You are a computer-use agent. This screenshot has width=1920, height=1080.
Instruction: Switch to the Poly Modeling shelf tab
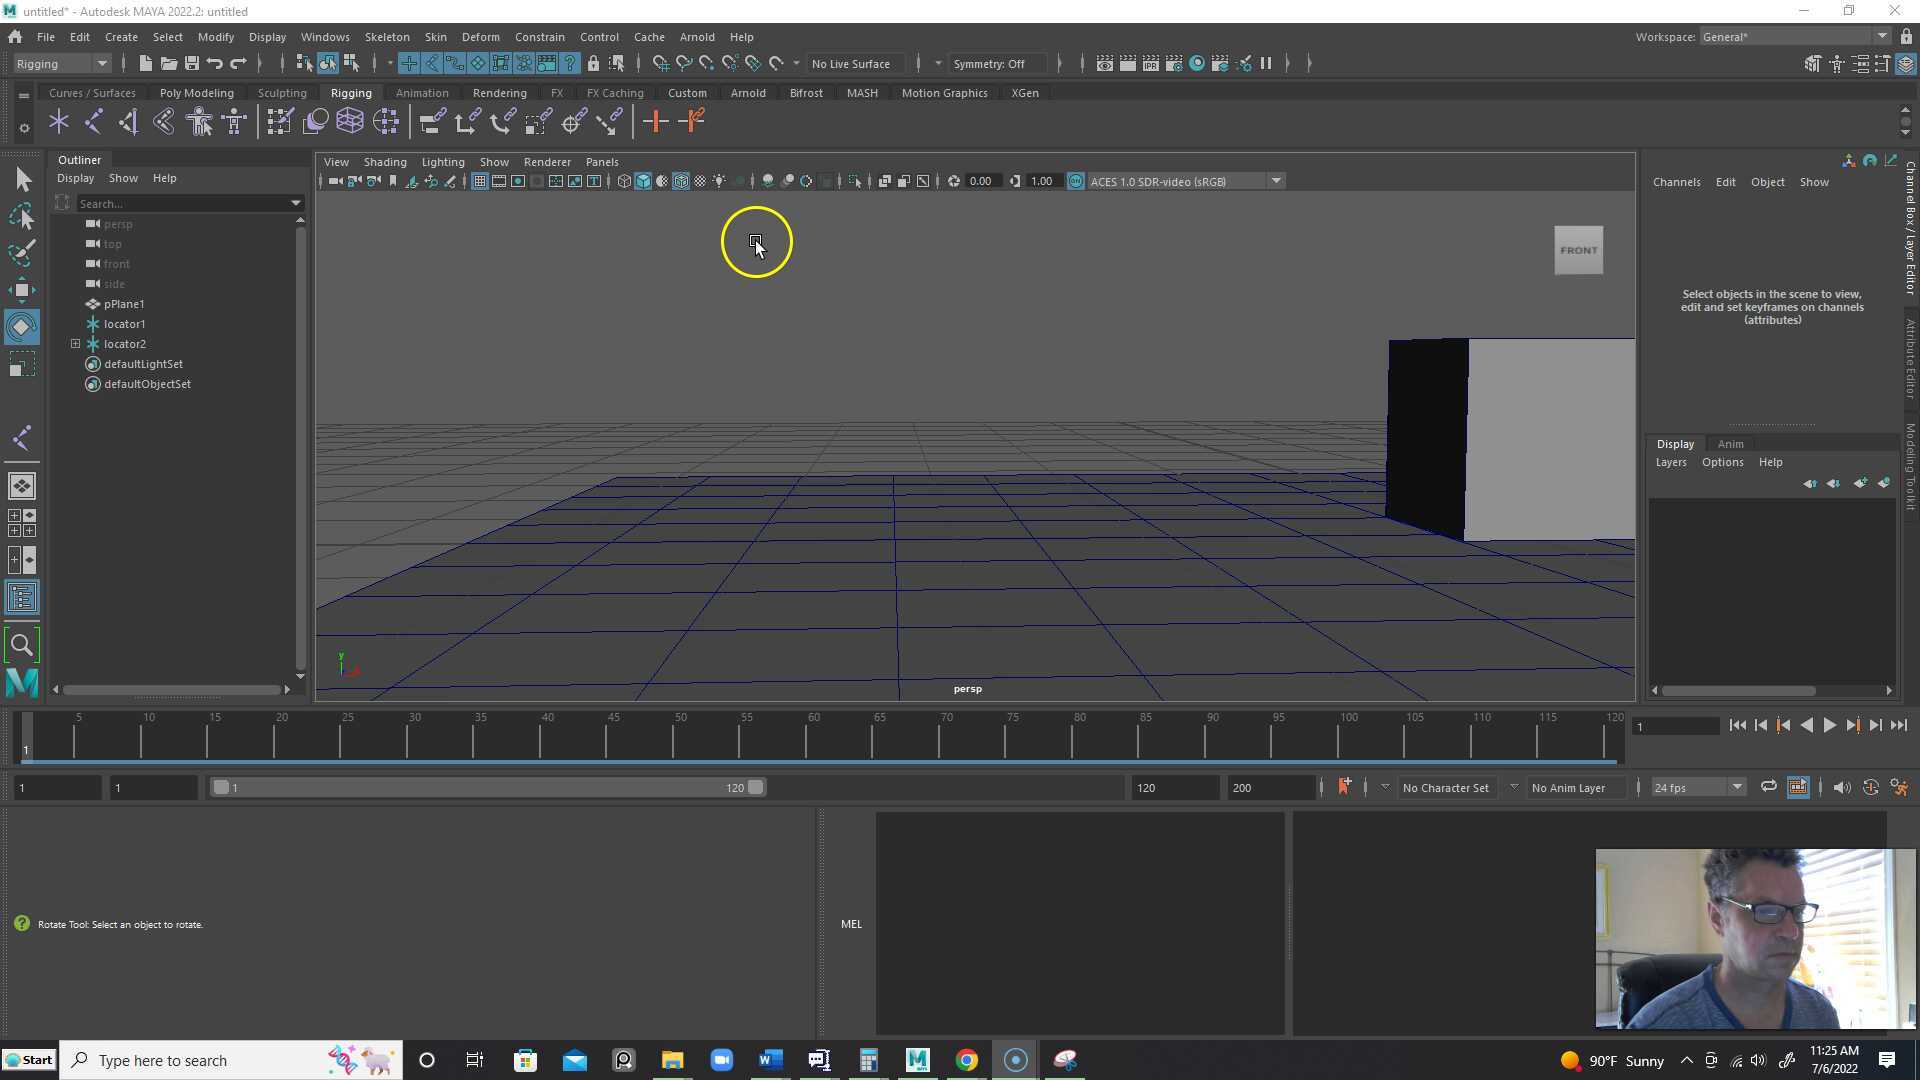(196, 92)
